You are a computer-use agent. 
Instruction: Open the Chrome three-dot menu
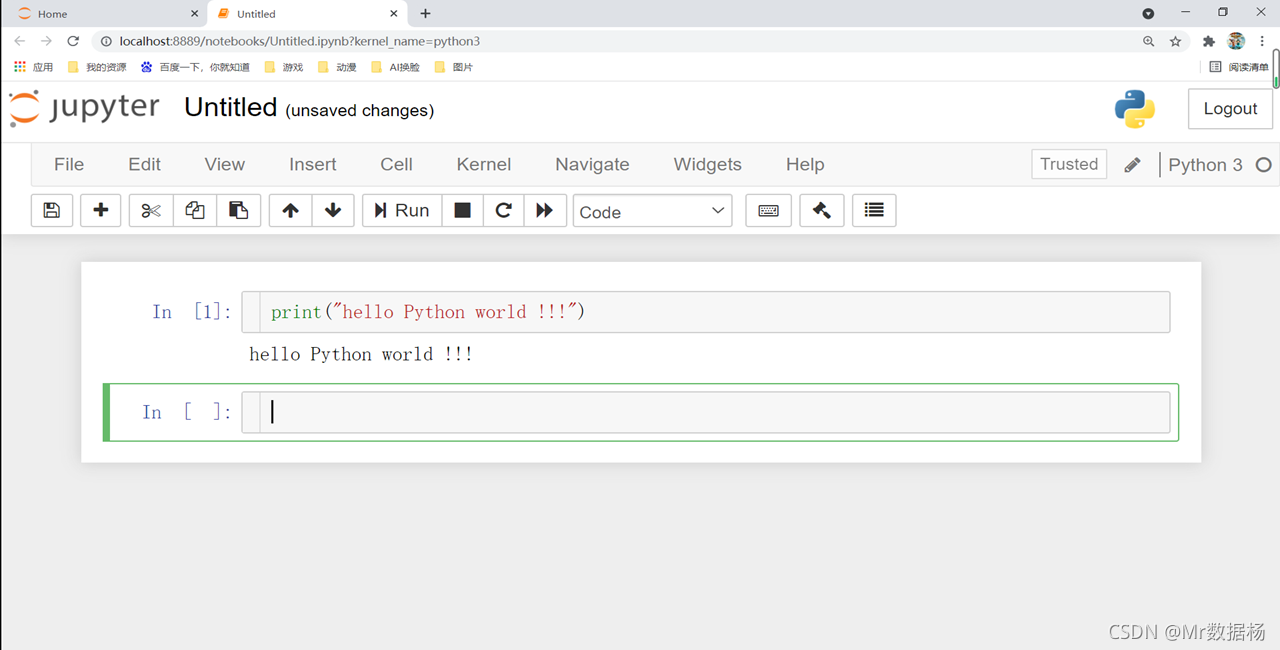click(x=1264, y=41)
